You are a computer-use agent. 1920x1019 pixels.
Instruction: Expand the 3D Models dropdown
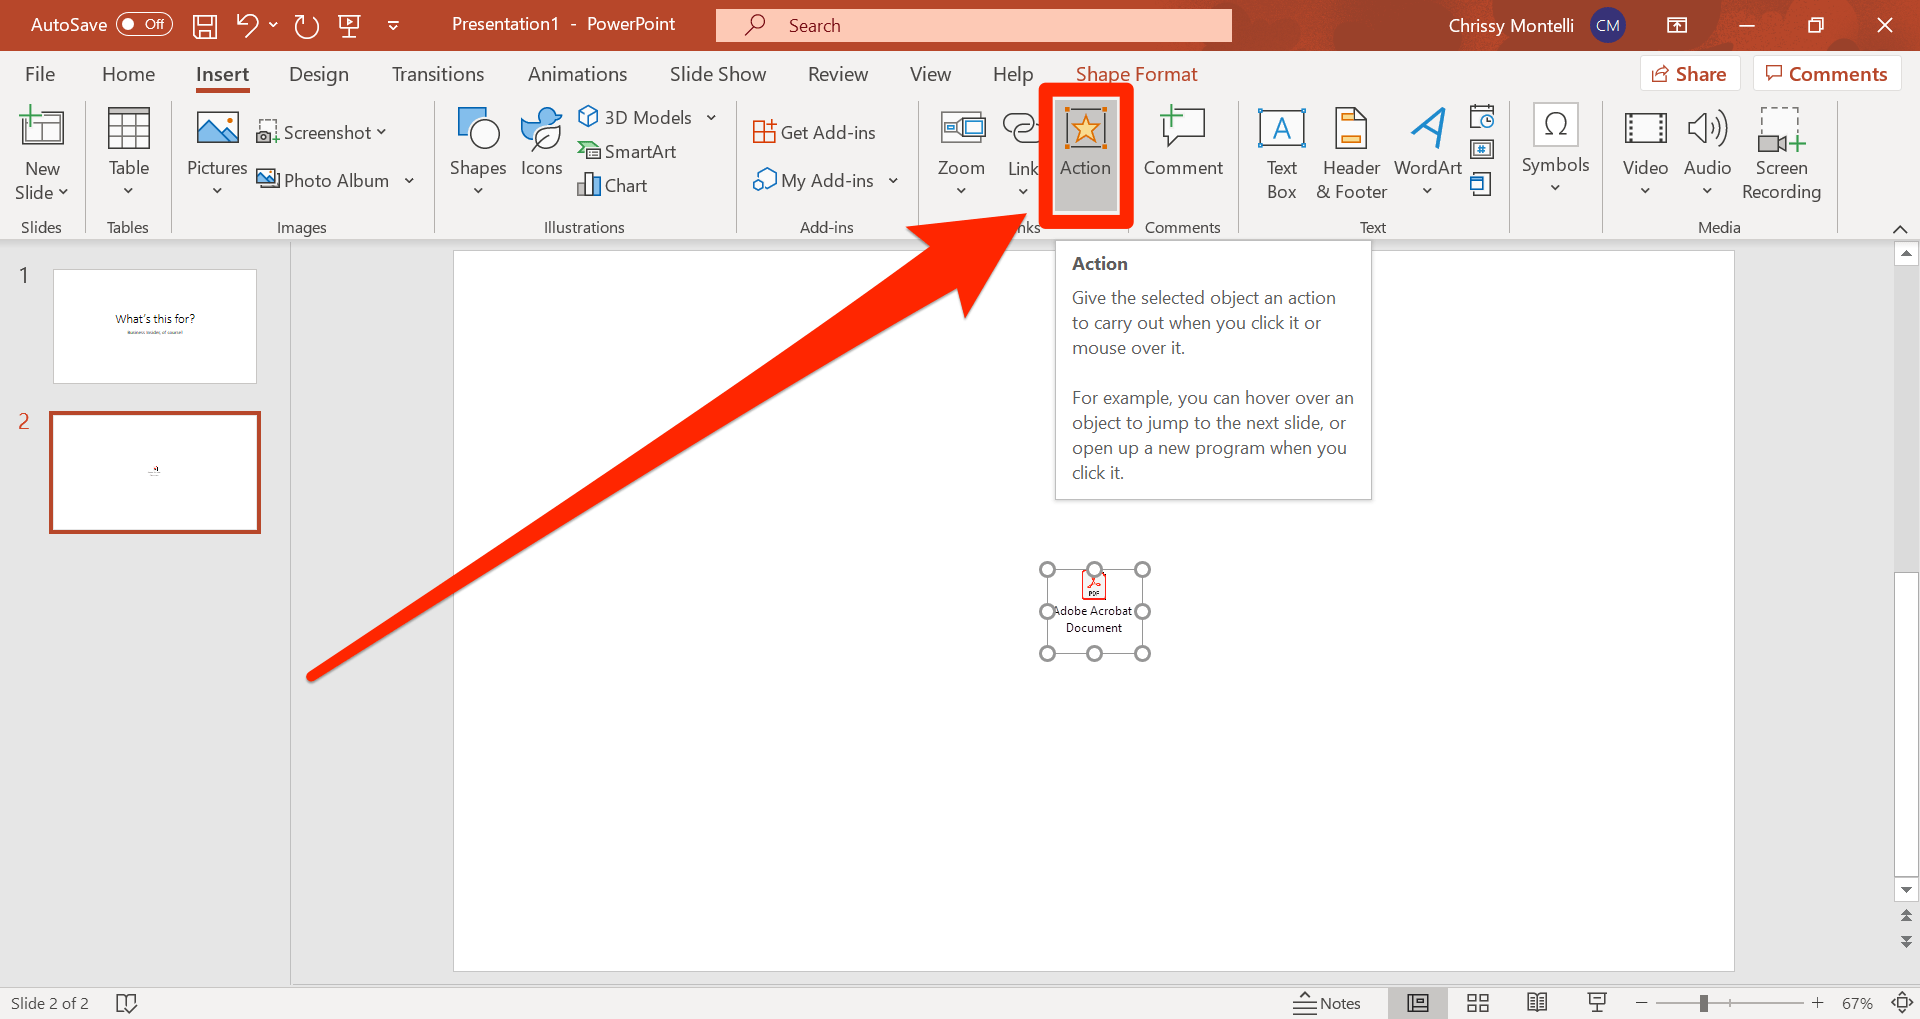(x=711, y=118)
